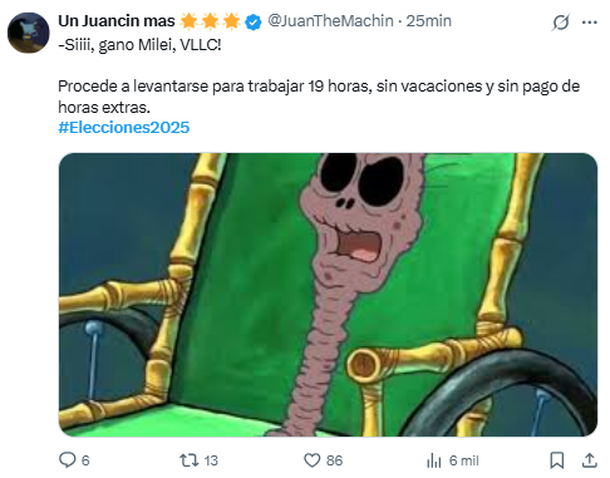610x478 pixels.
Task: Open the three-dot more options menu
Action: (x=589, y=22)
